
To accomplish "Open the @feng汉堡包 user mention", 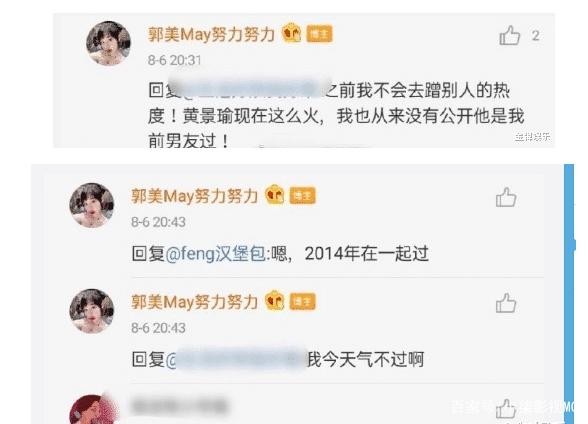I will pos(216,254).
